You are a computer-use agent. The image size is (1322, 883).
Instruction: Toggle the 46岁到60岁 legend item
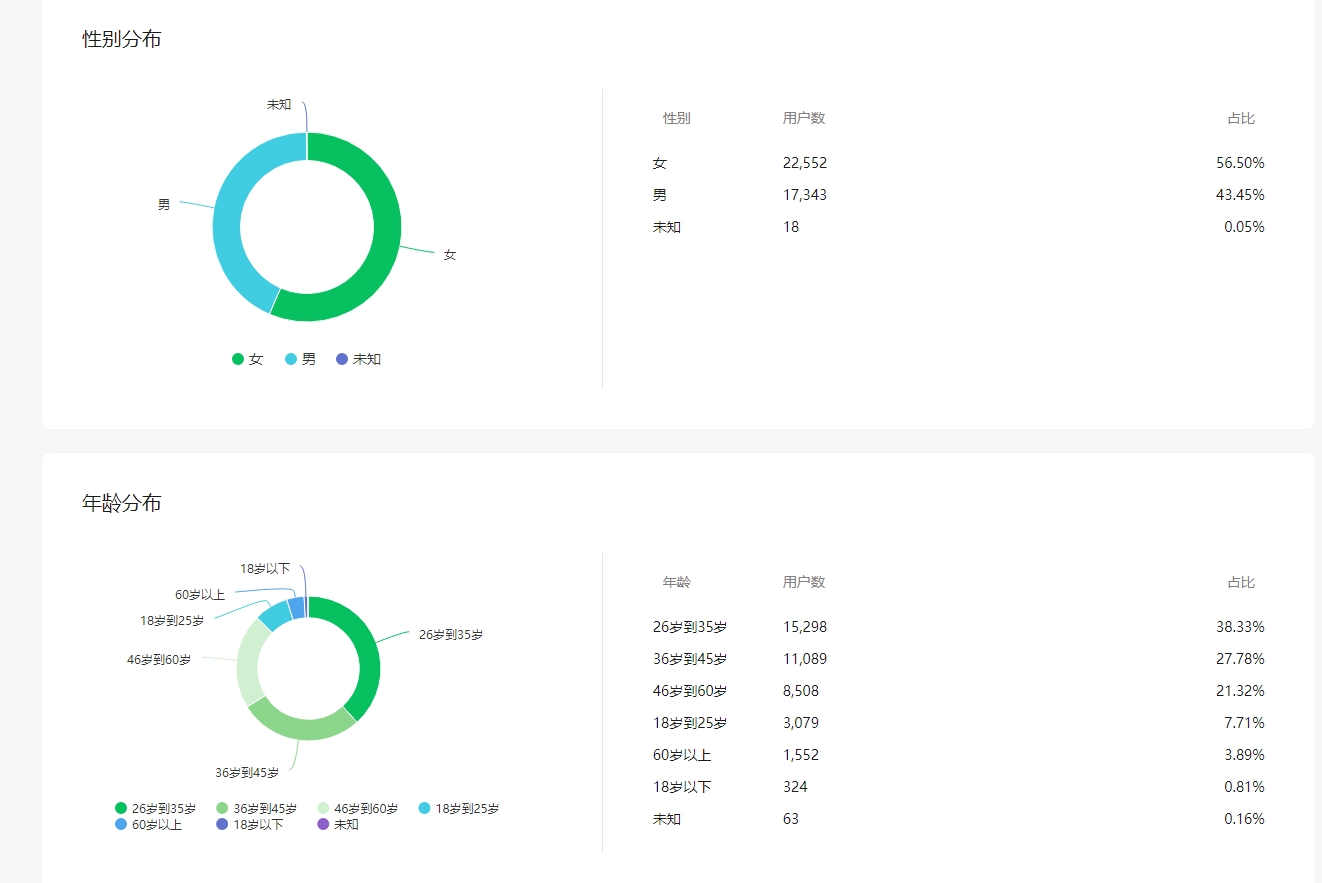[x=357, y=808]
